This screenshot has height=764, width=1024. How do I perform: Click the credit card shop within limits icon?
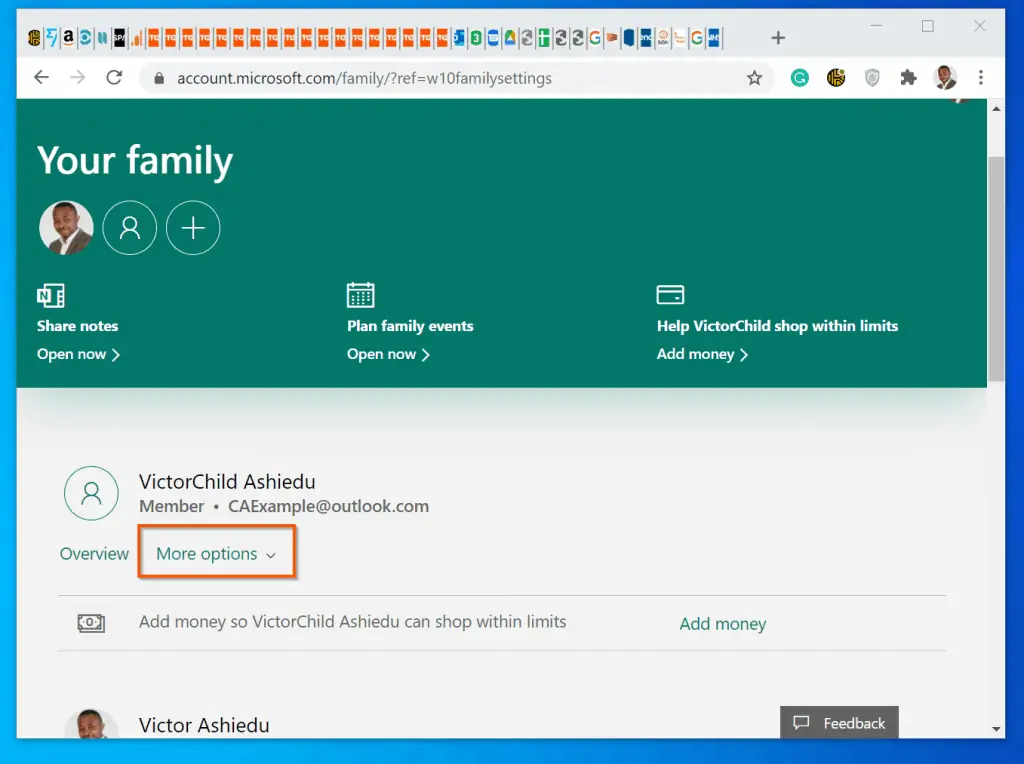[670, 295]
